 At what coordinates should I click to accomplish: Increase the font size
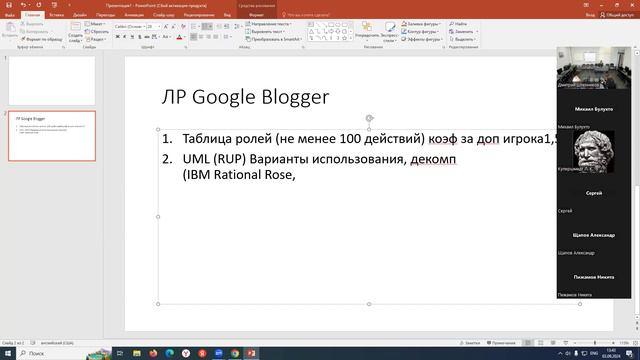coord(166,27)
